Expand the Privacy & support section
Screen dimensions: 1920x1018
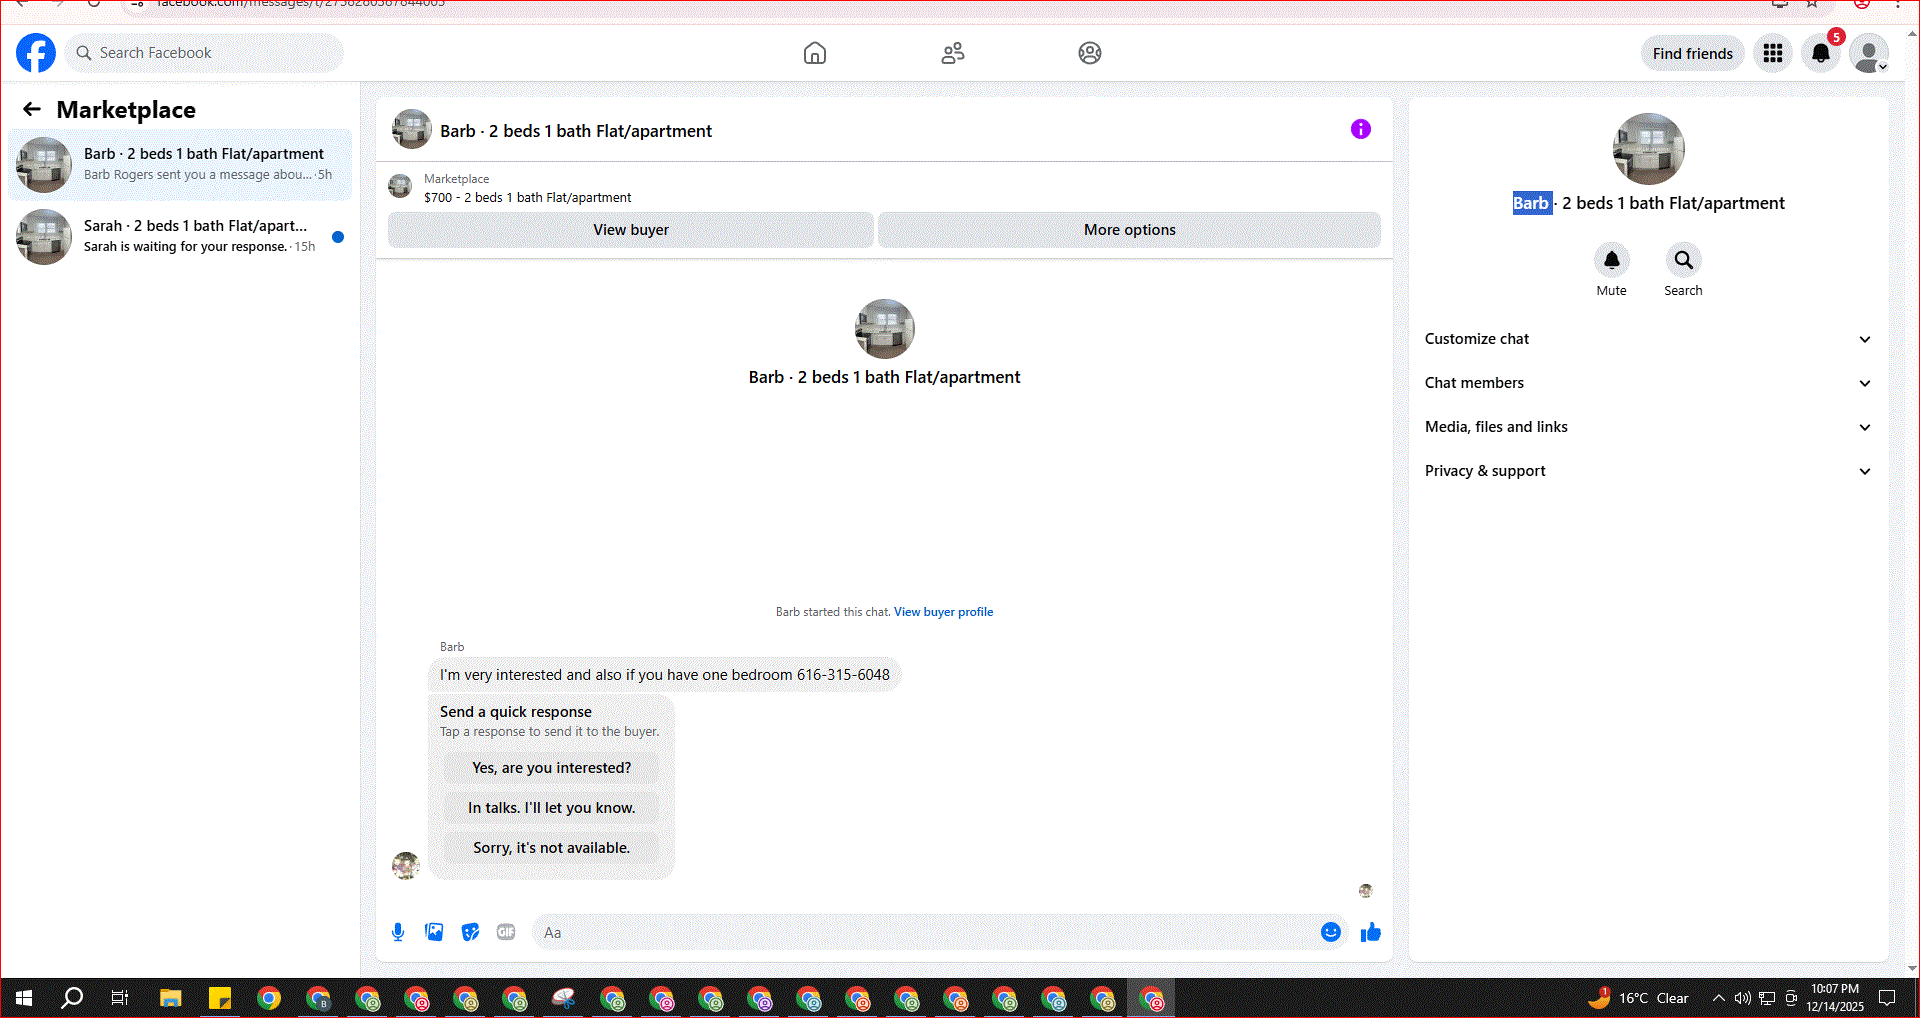[x=1648, y=471]
